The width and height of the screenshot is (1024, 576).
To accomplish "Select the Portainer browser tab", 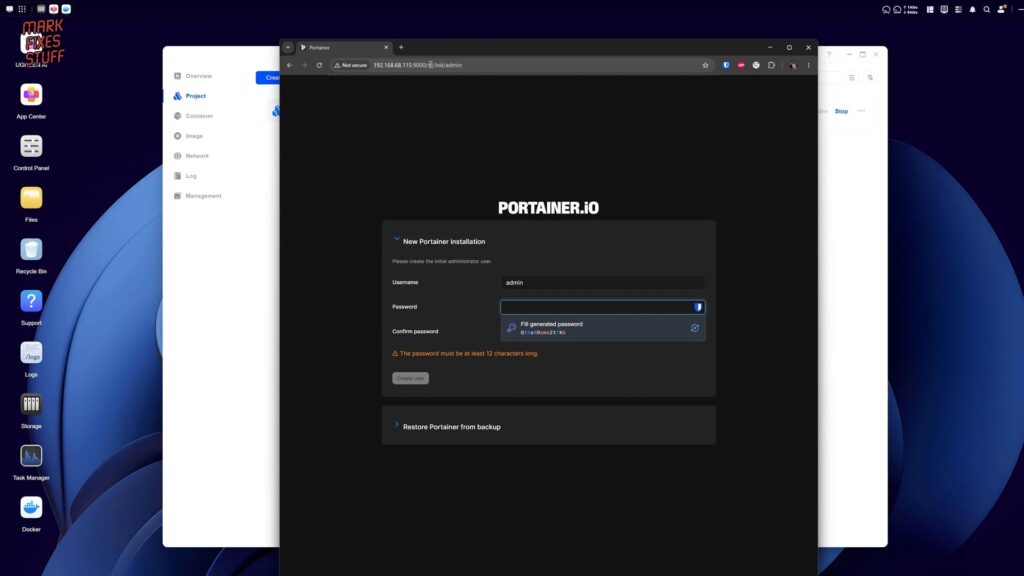I will tap(343, 48).
